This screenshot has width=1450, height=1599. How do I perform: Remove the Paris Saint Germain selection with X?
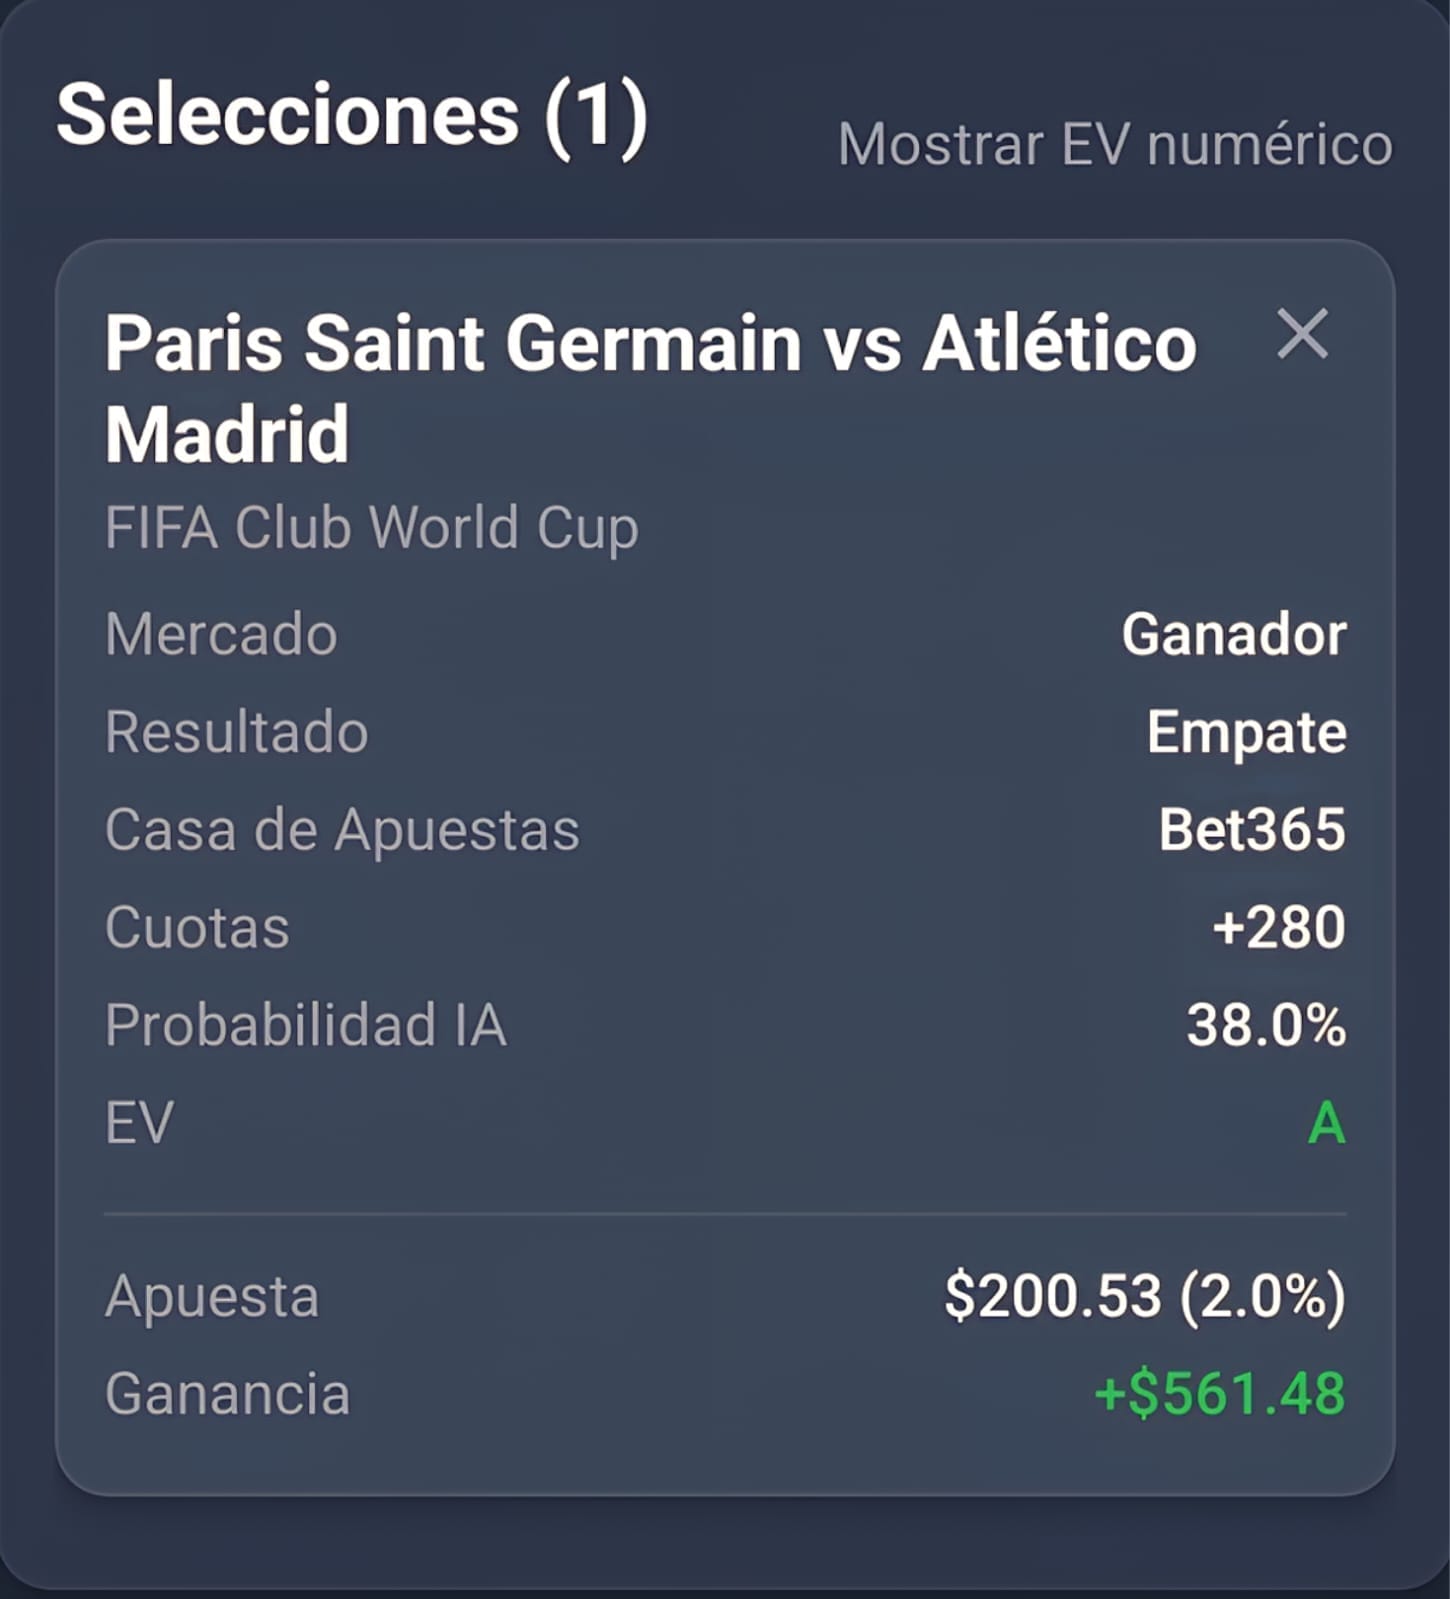point(1302,334)
